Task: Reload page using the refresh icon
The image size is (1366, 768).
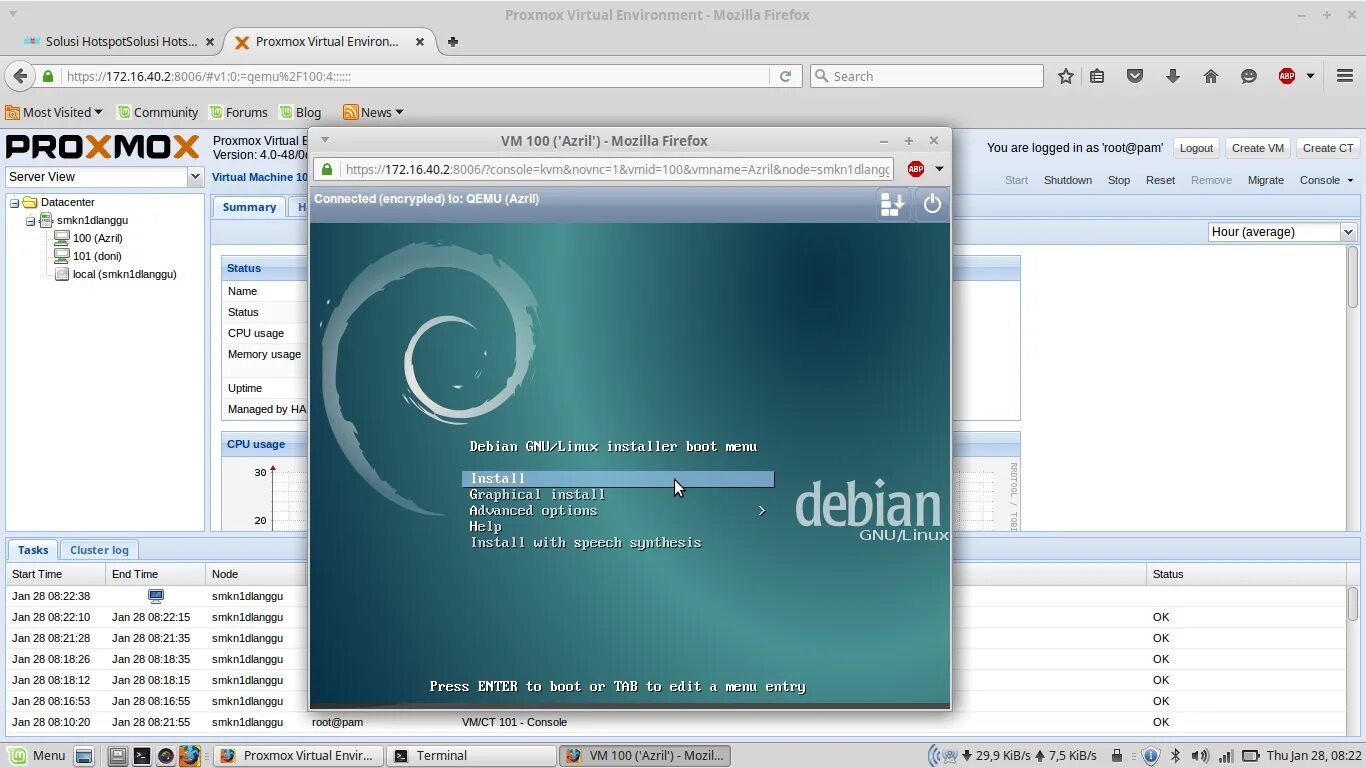Action: point(785,76)
